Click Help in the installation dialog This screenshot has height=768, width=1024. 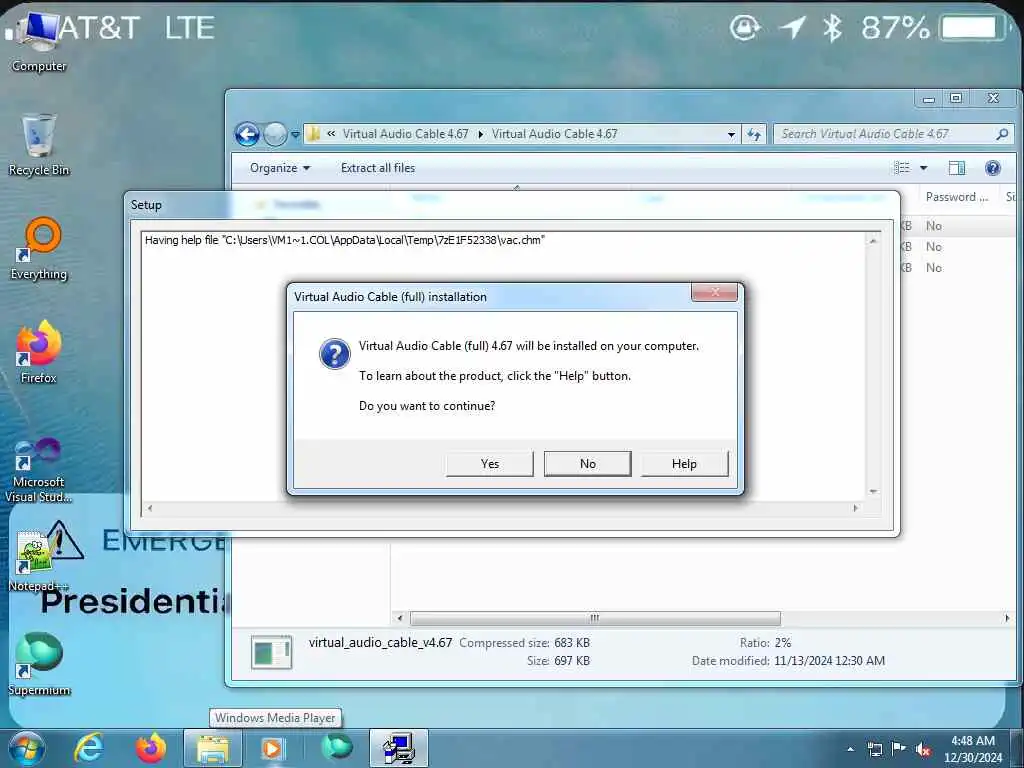tap(684, 464)
